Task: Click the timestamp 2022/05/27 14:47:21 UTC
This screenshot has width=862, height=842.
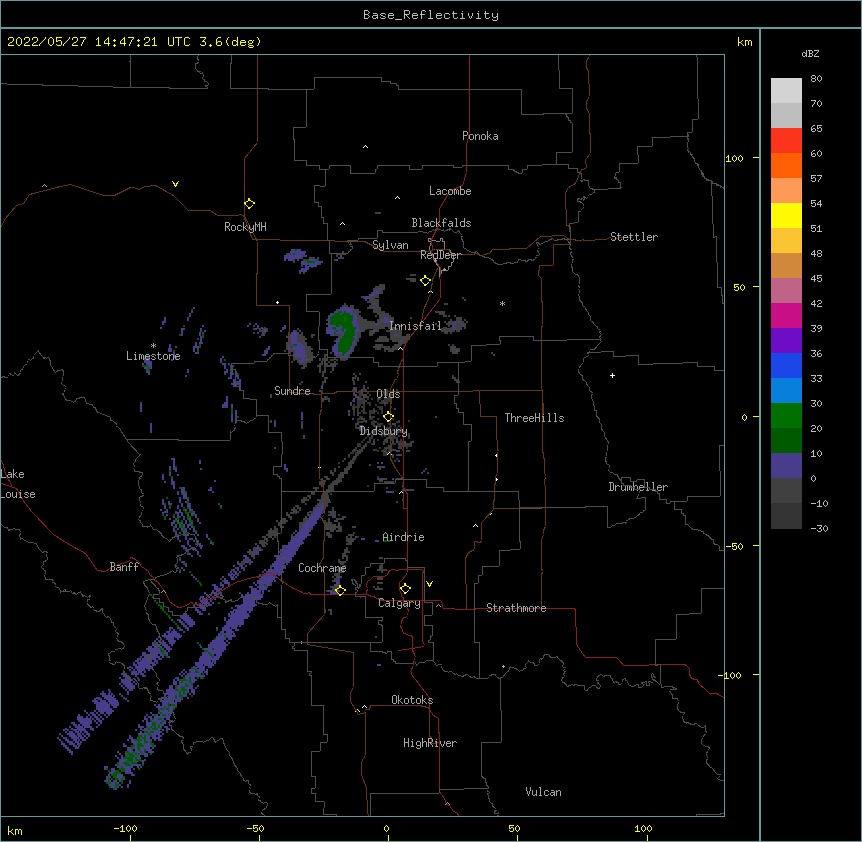Action: [98, 42]
